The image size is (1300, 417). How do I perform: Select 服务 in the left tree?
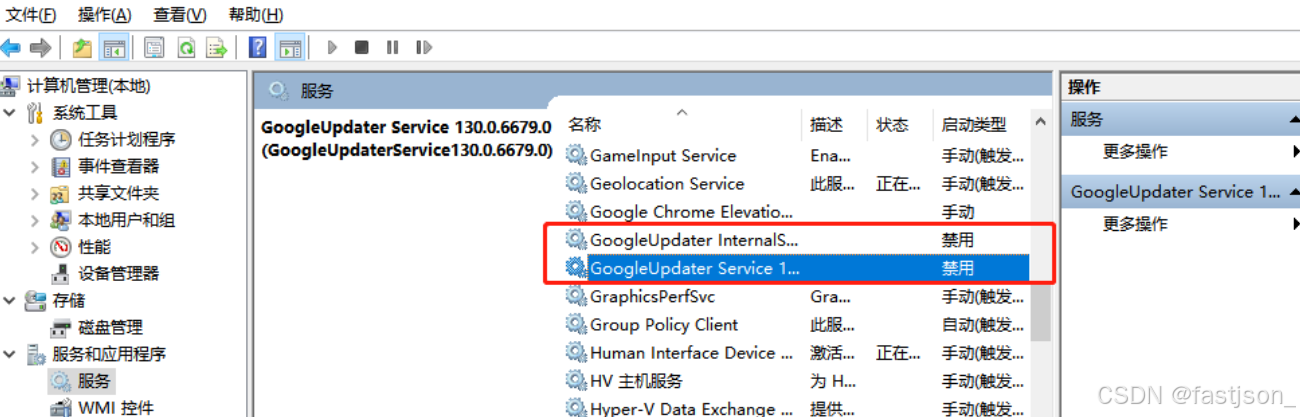[95, 382]
